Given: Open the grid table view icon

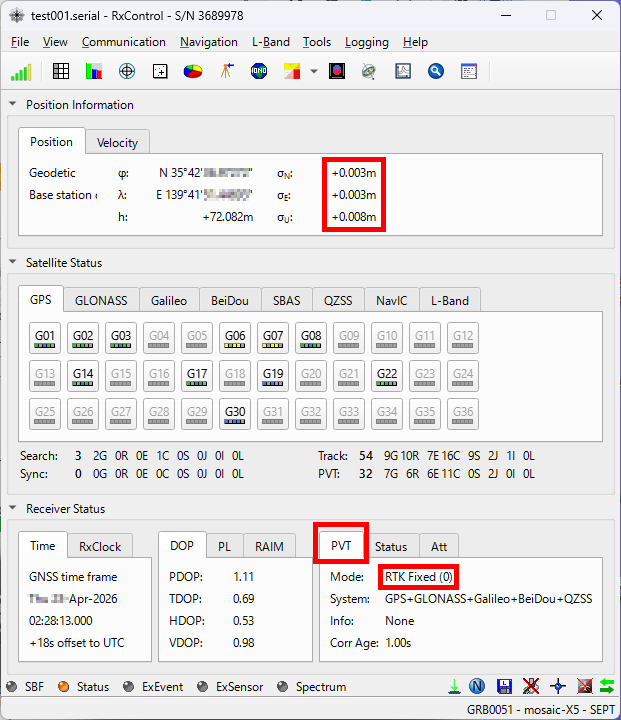Looking at the screenshot, I should (61, 71).
